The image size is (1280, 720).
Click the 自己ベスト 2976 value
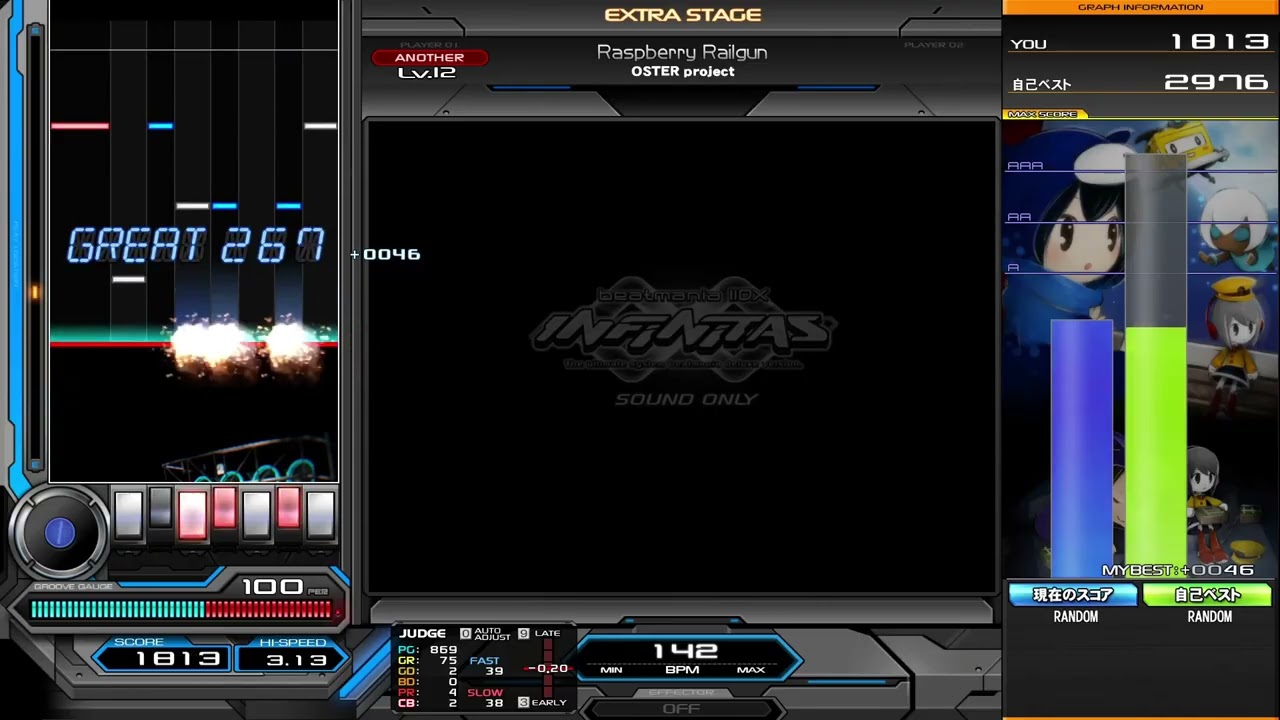(x=1217, y=83)
